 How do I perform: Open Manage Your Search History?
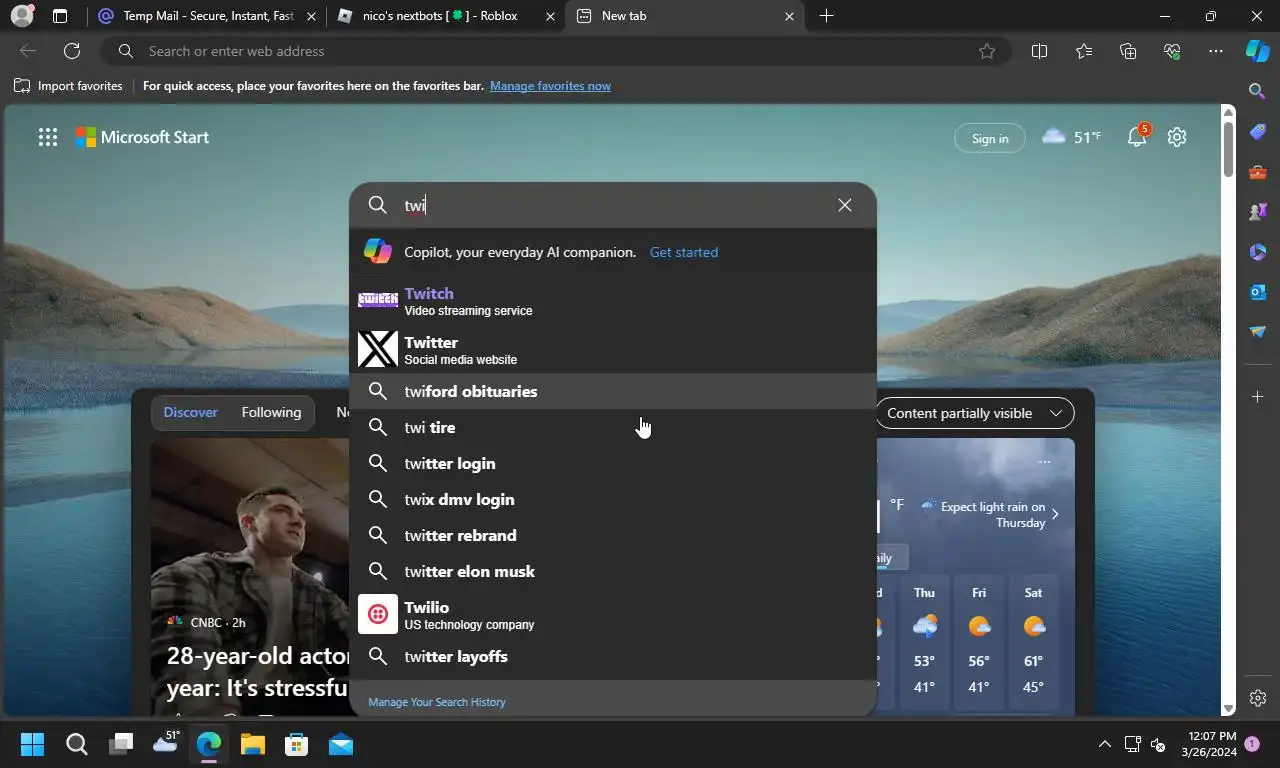(x=437, y=702)
